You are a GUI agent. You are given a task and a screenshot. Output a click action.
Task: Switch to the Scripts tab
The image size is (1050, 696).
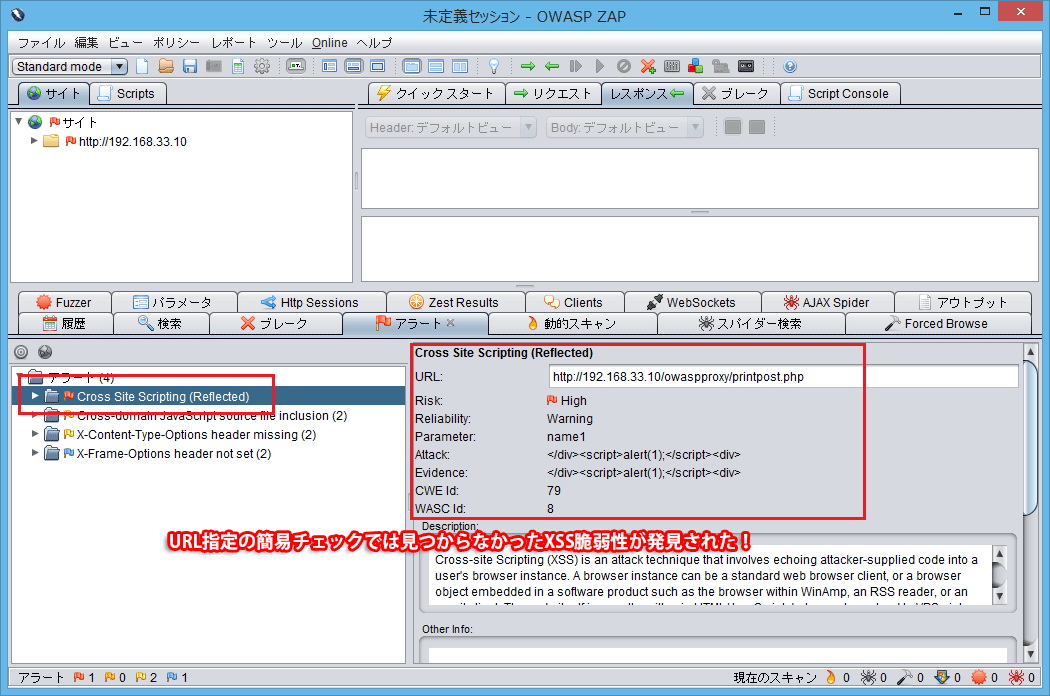click(127, 94)
